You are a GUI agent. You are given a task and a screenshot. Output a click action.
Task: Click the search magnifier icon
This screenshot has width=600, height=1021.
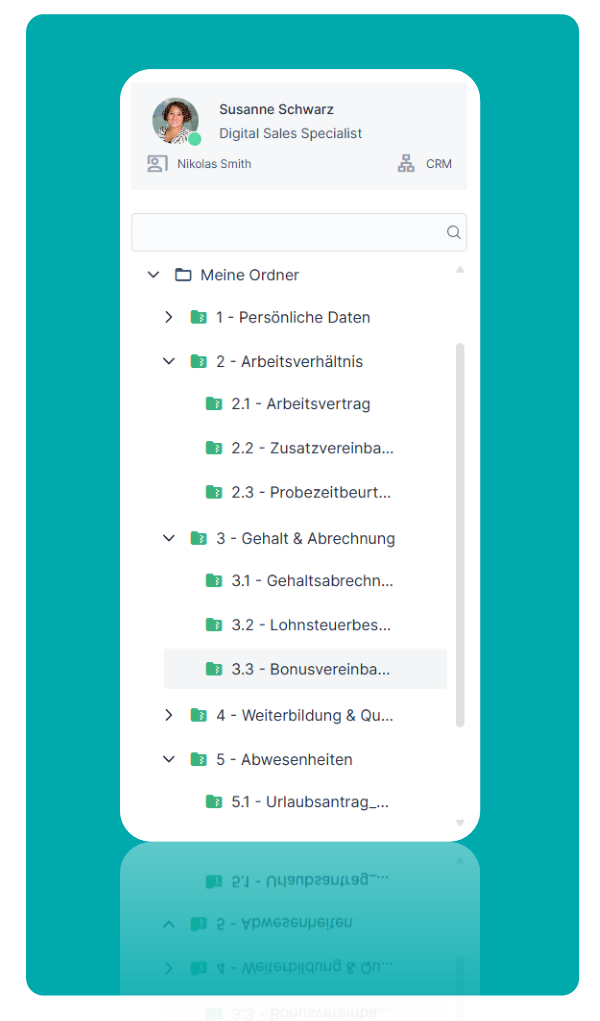tap(453, 232)
